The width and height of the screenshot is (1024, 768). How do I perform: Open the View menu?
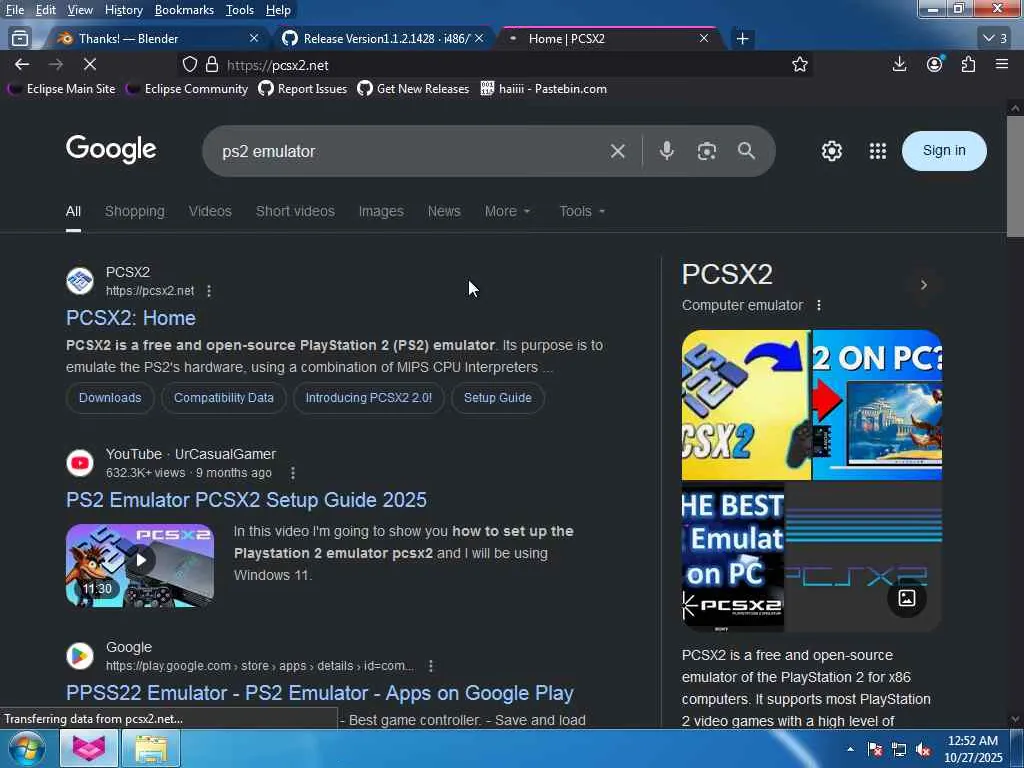(80, 10)
